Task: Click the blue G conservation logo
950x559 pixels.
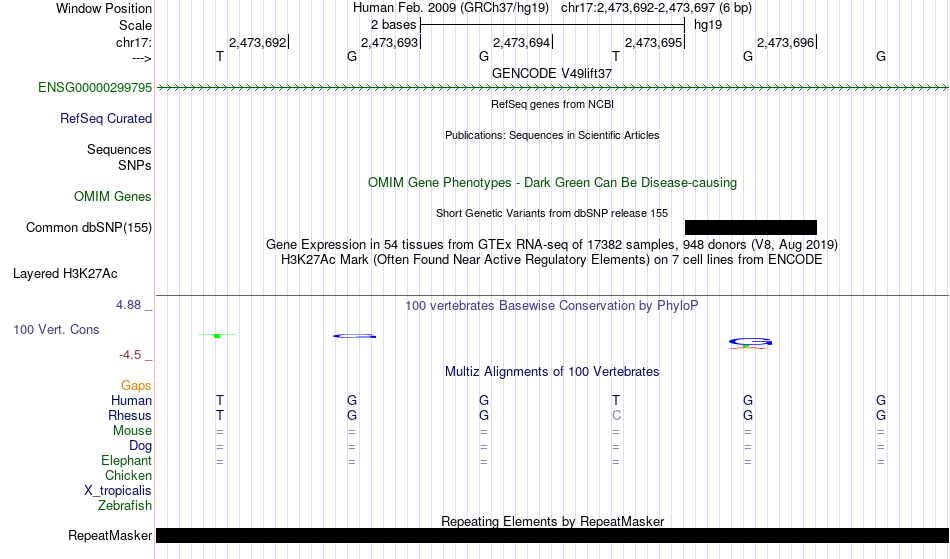Action: pyautogui.click(x=750, y=342)
